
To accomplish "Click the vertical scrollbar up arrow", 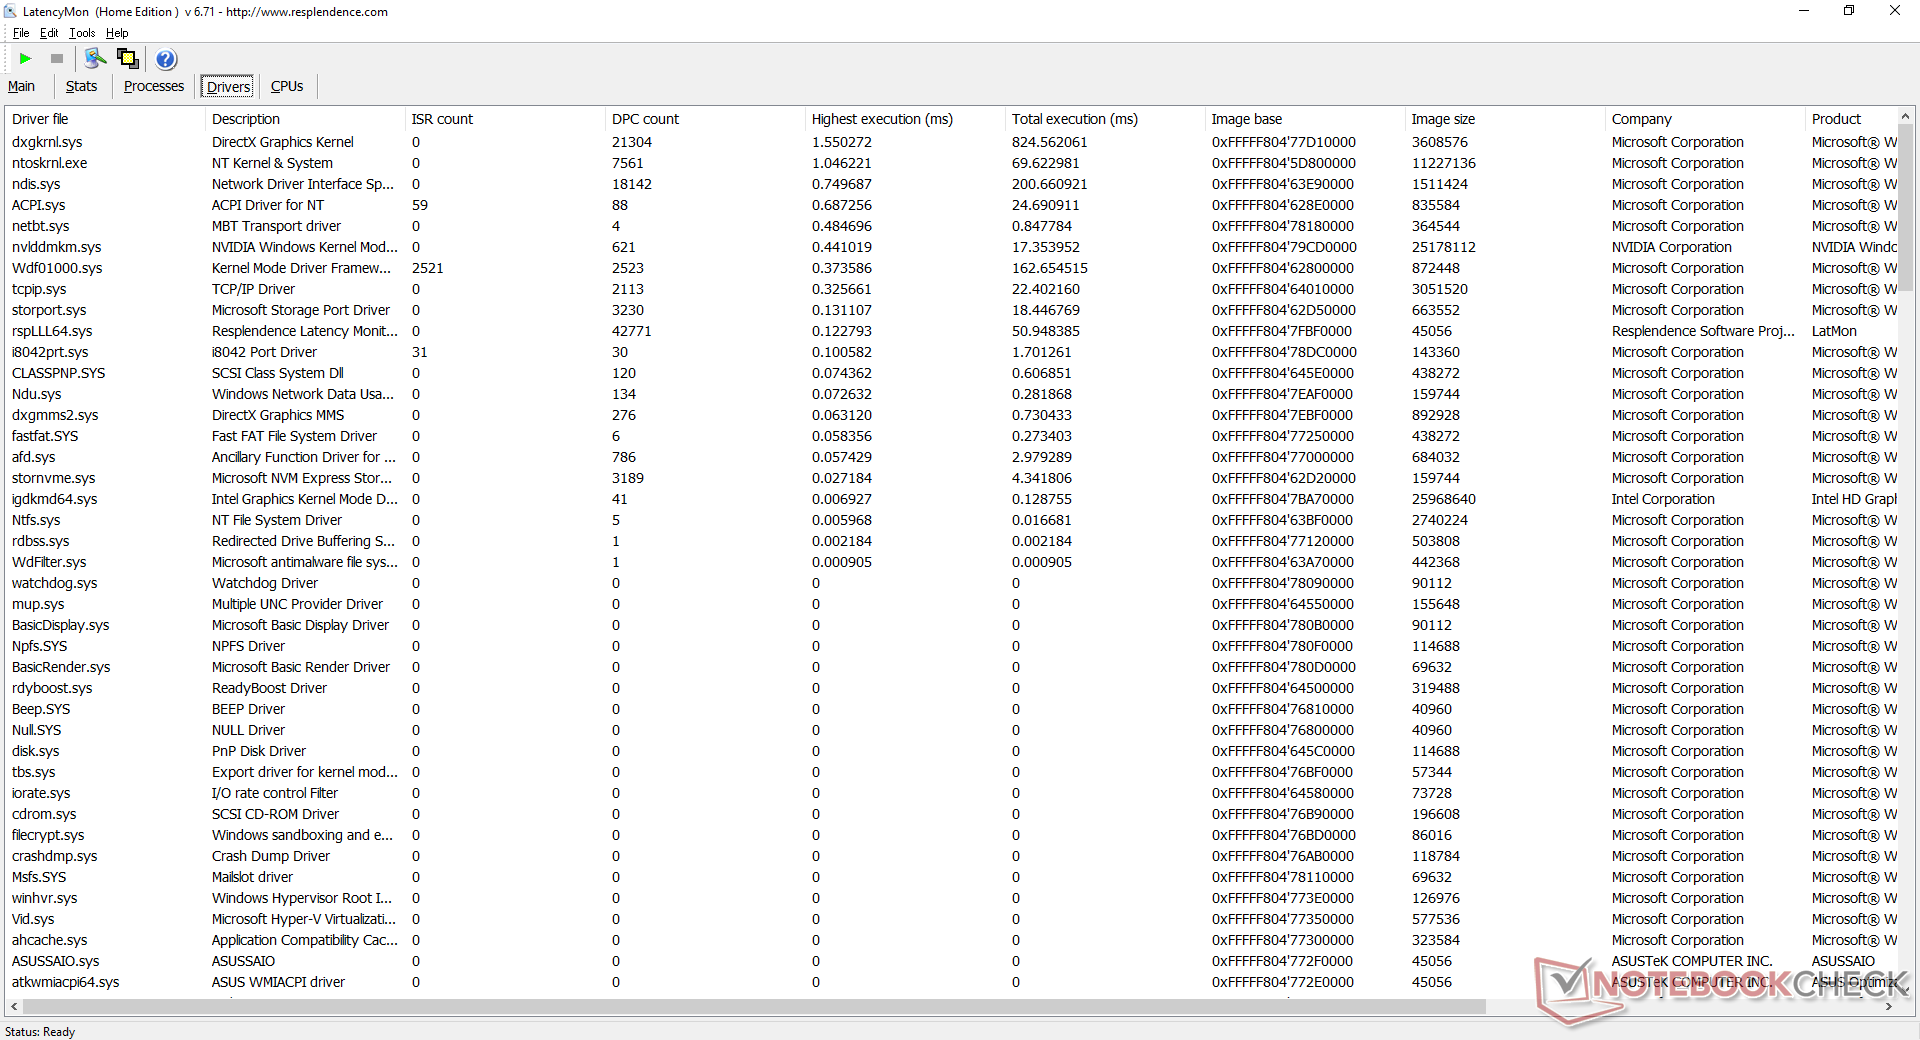I will point(1905,116).
